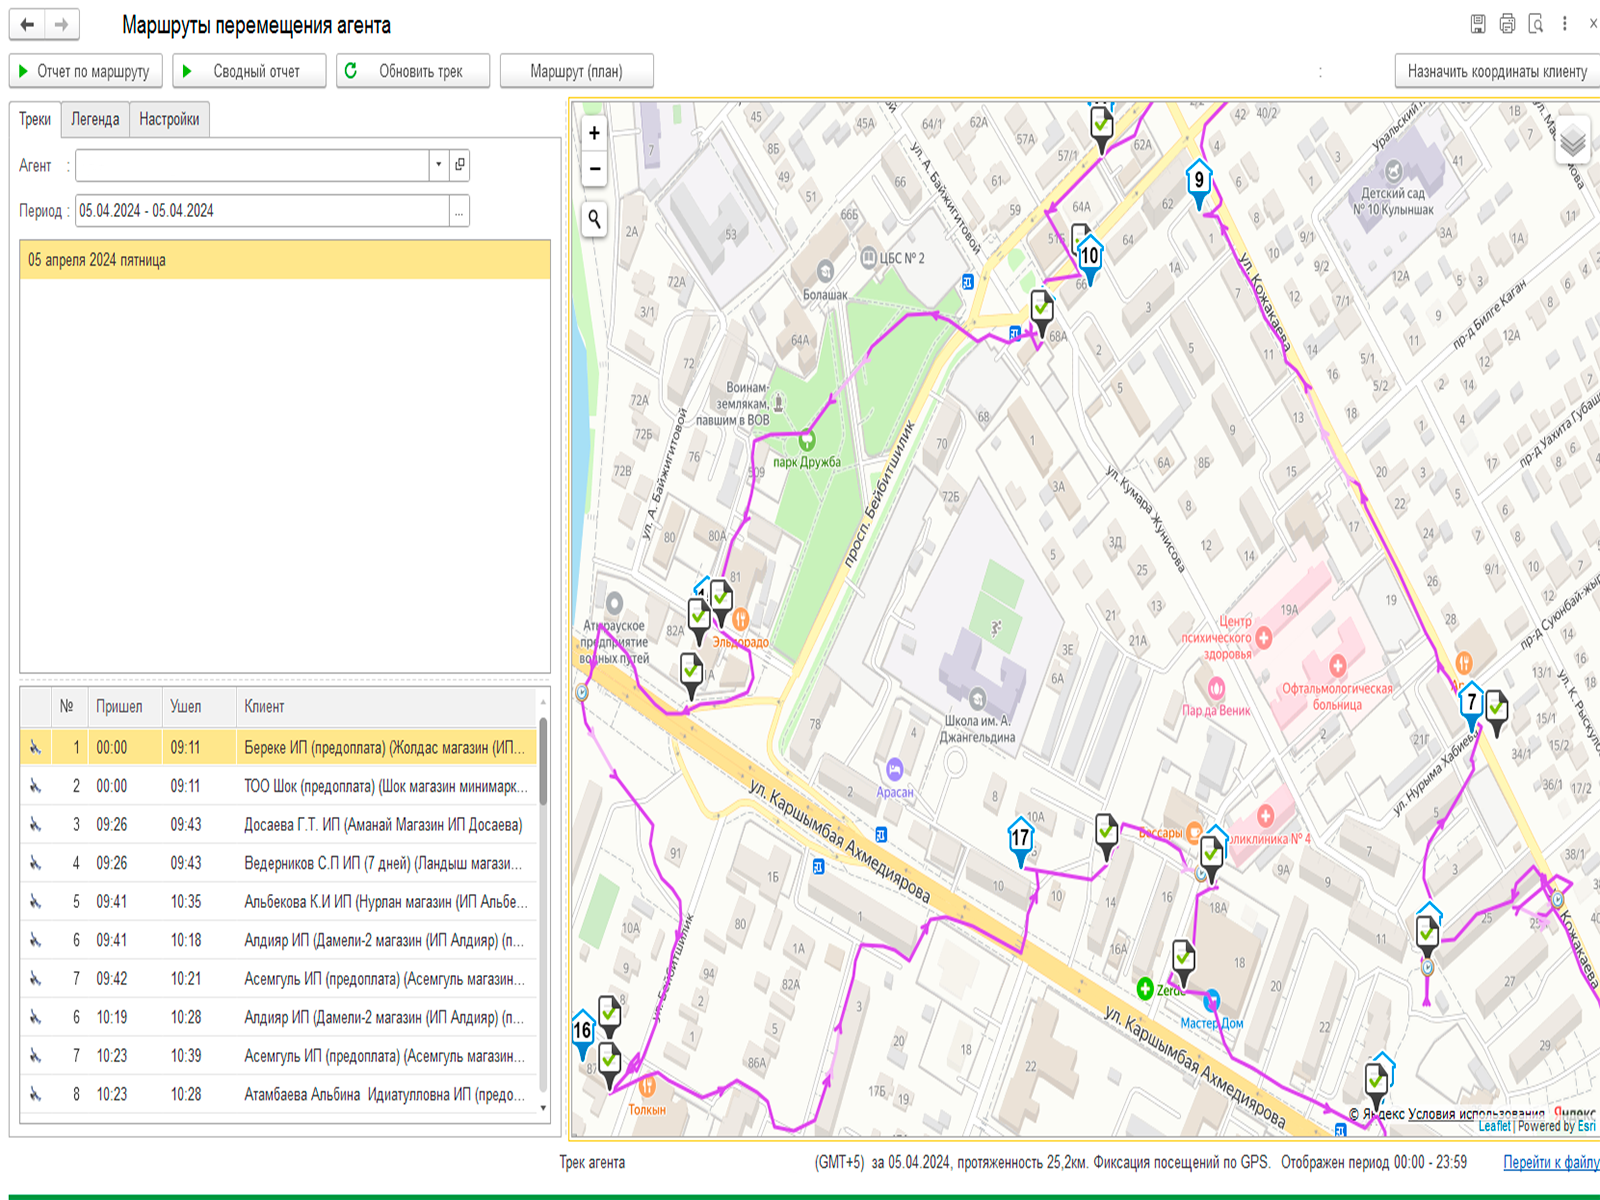Click Асемгуль ИП row arriving 10:23
This screenshot has width=1600, height=1200.
pos(279,1055)
